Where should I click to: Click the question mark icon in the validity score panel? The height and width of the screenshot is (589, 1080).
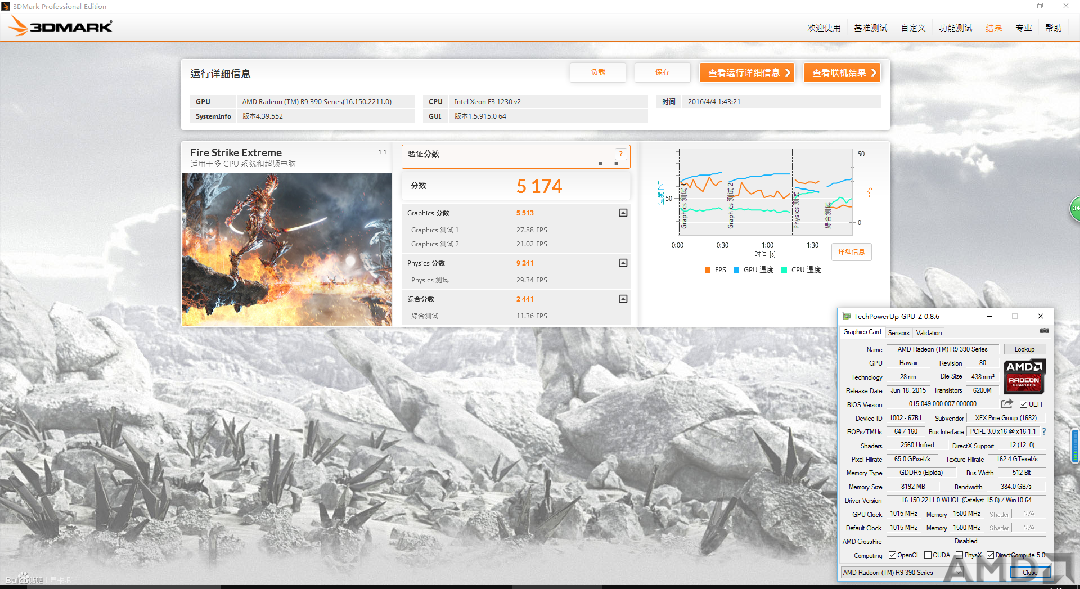coord(621,154)
